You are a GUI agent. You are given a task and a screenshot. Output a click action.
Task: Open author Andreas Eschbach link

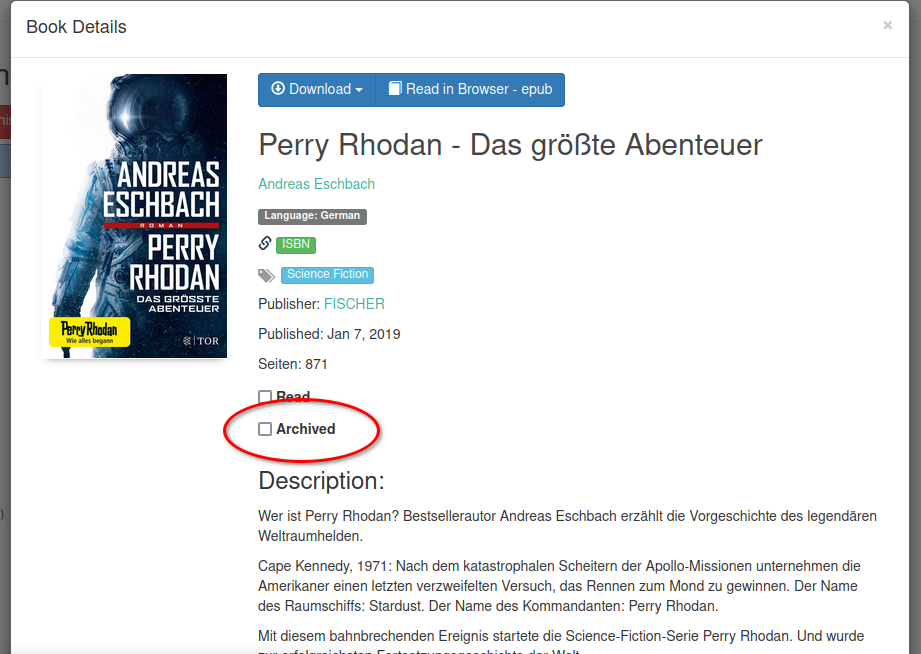click(316, 184)
